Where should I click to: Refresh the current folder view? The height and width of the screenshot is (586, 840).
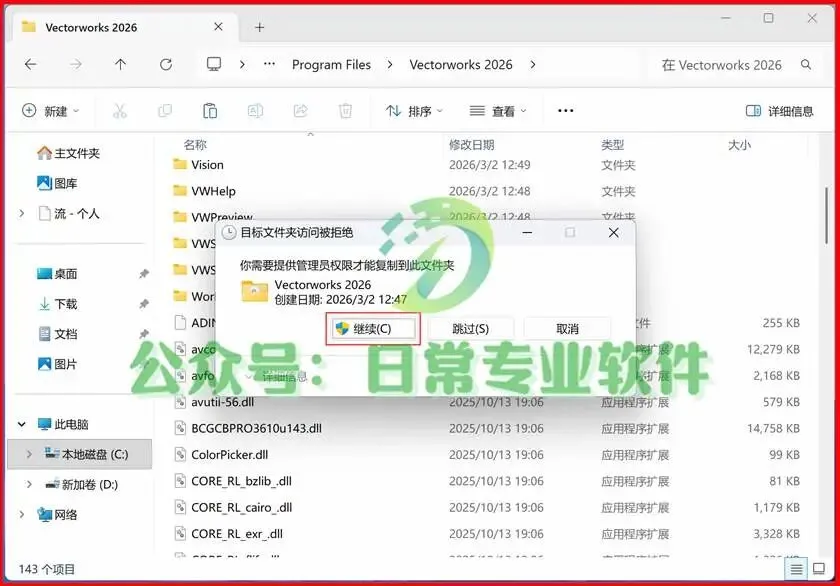point(166,65)
